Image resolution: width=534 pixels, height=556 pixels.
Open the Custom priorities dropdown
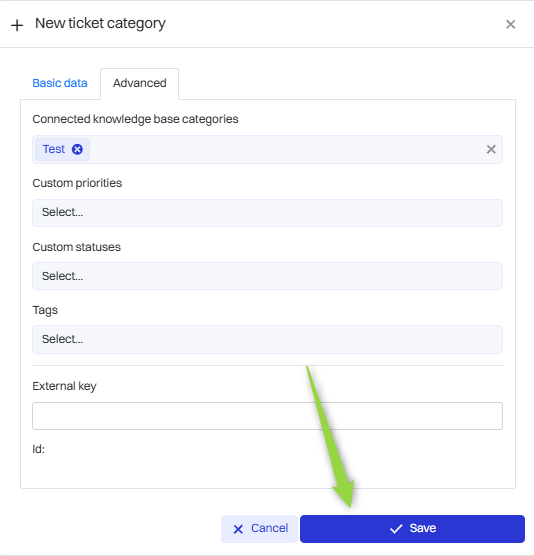pyautogui.click(x=267, y=213)
